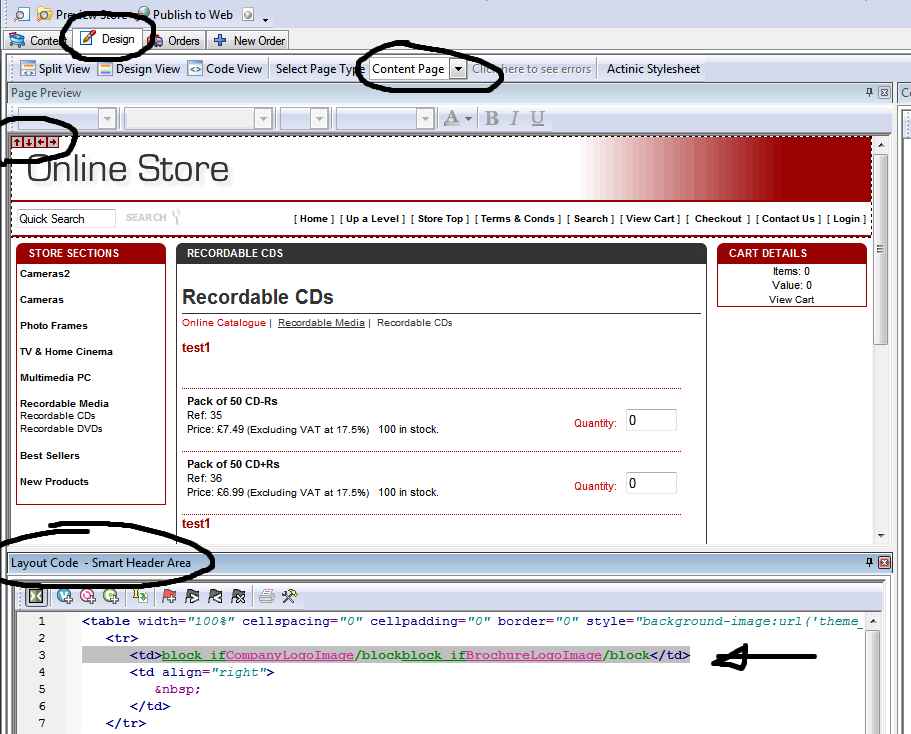
Task: Click the print icon in Layout Code toolbar
Action: click(267, 596)
